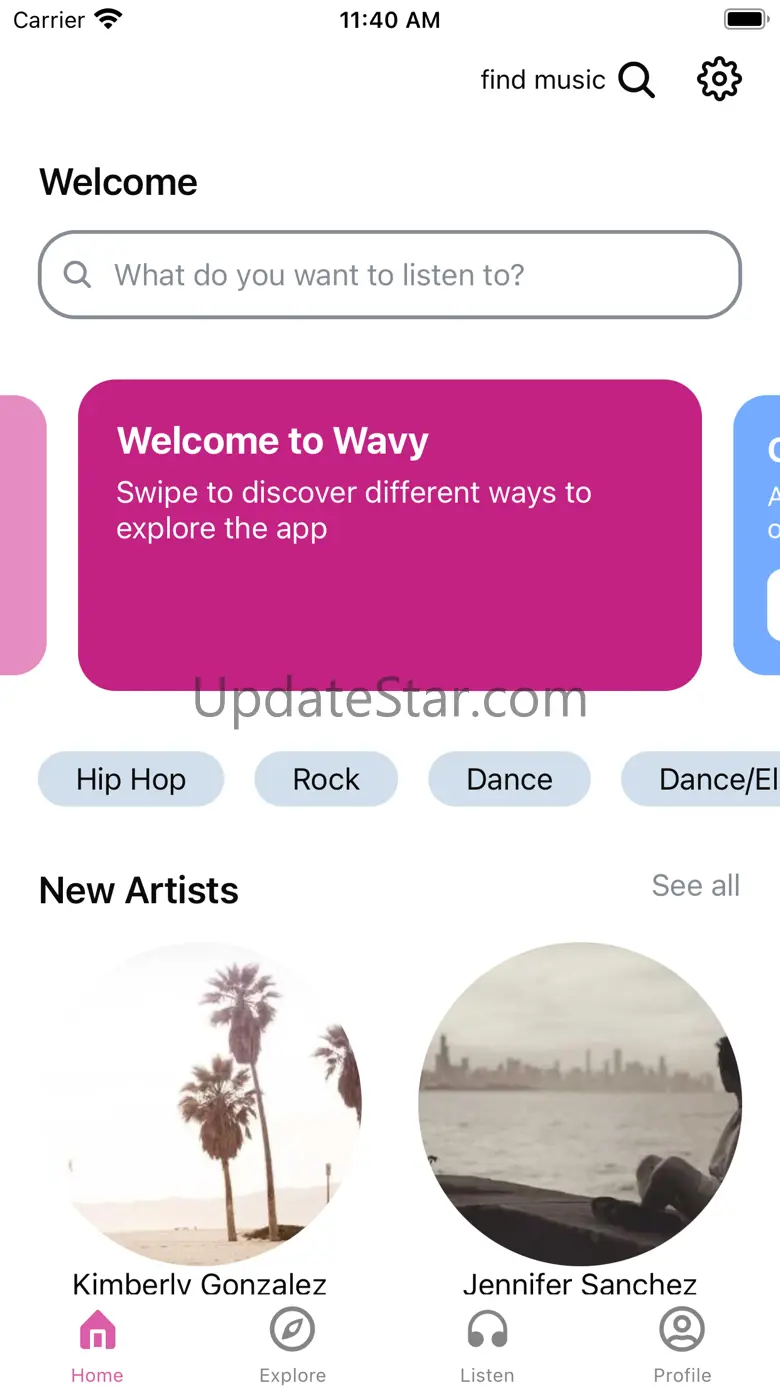Tap the magnifying glass find music icon
The image size is (780, 1387).
pyautogui.click(x=636, y=79)
